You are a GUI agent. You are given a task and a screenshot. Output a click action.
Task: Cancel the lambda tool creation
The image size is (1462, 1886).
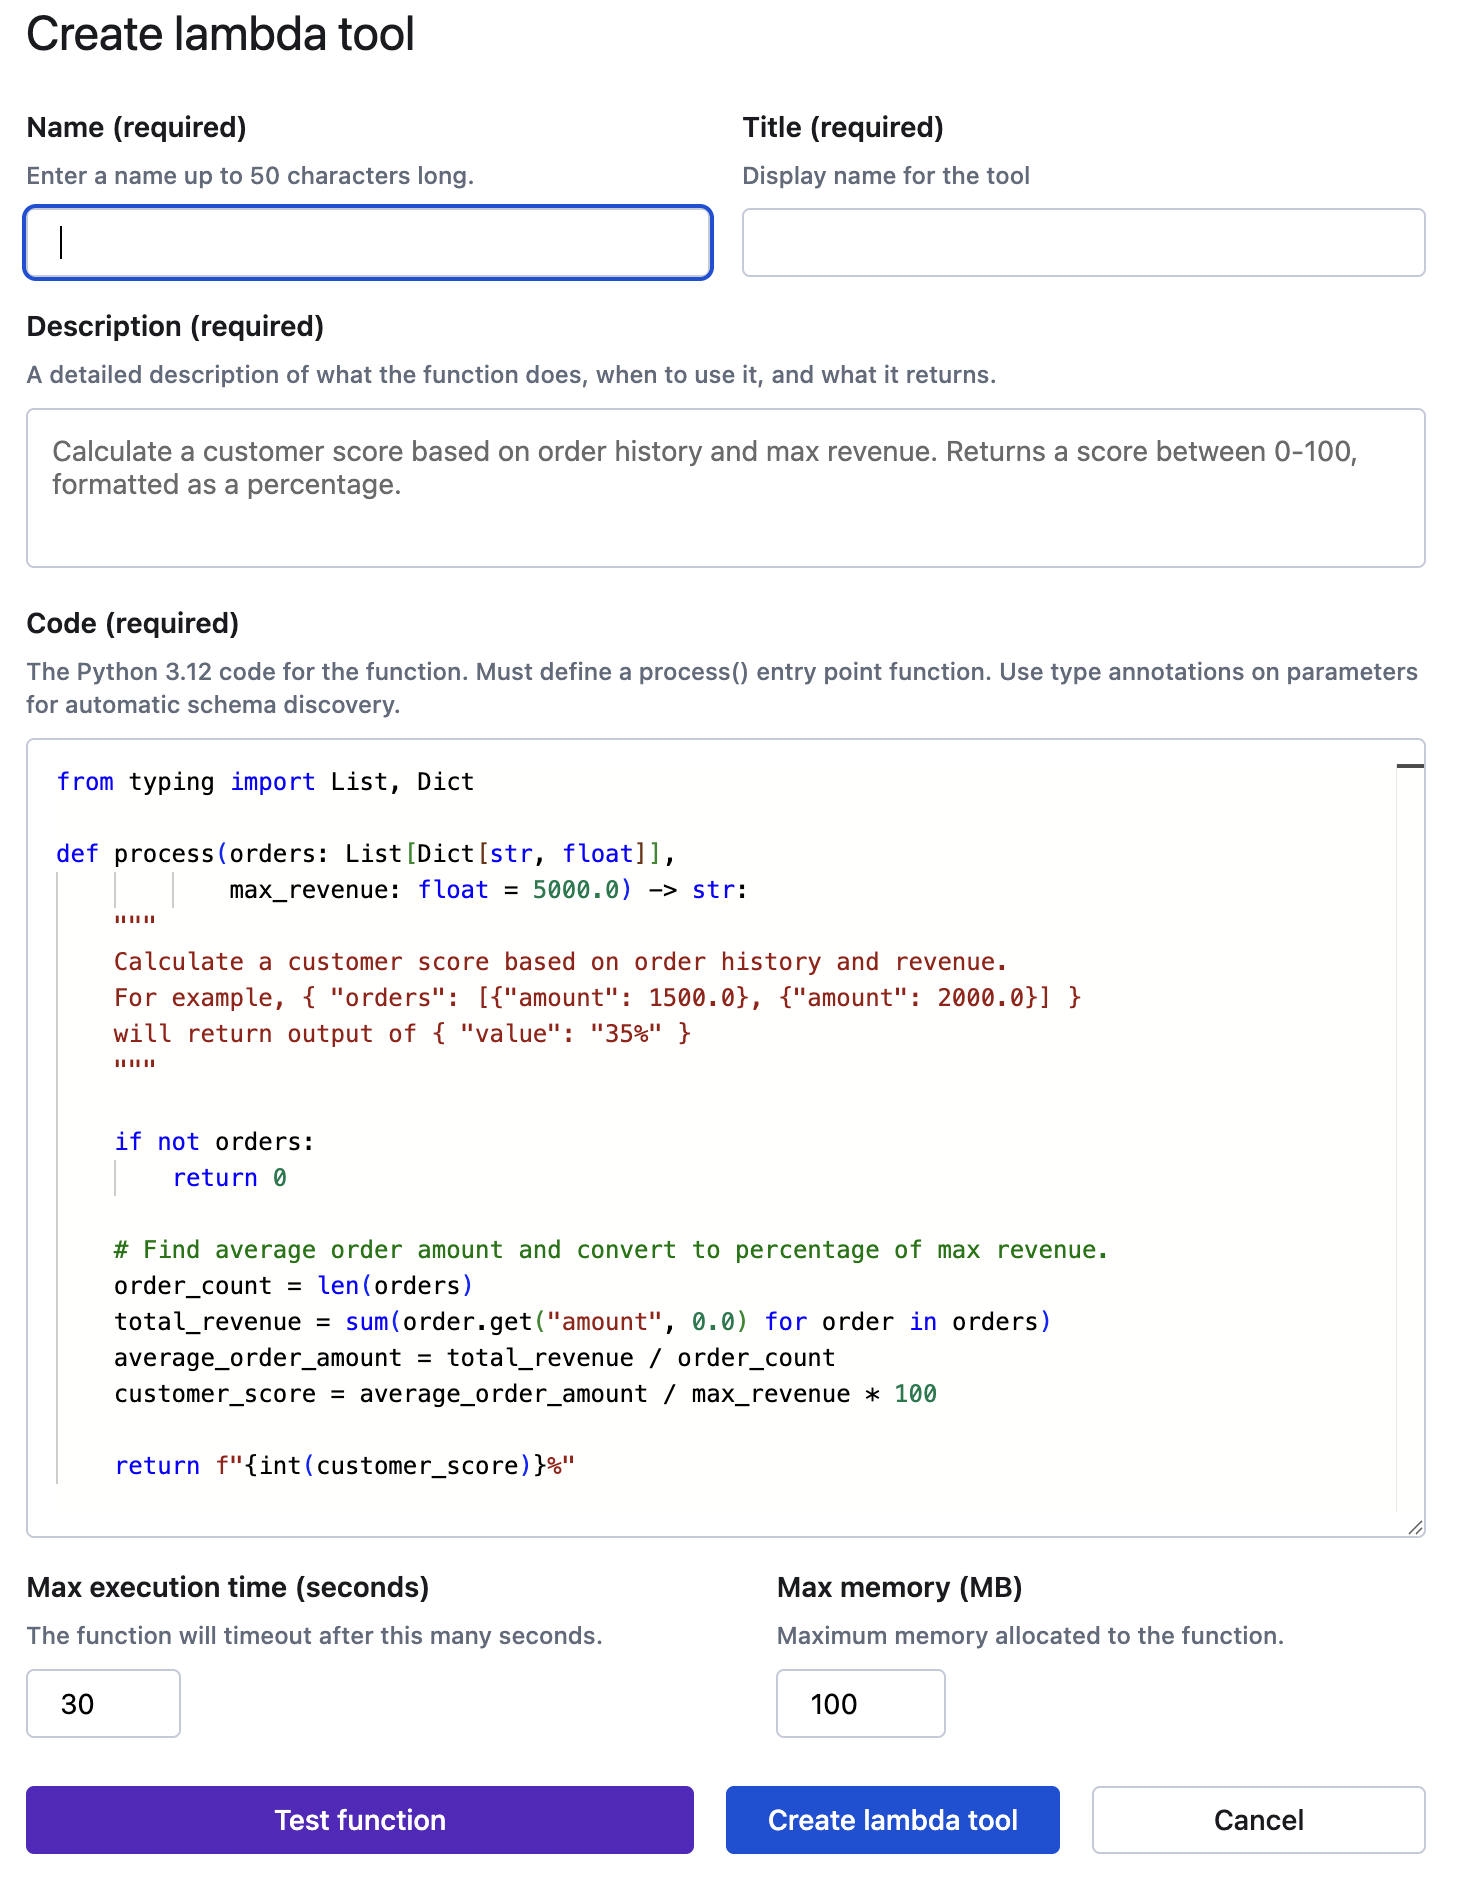pos(1258,1820)
